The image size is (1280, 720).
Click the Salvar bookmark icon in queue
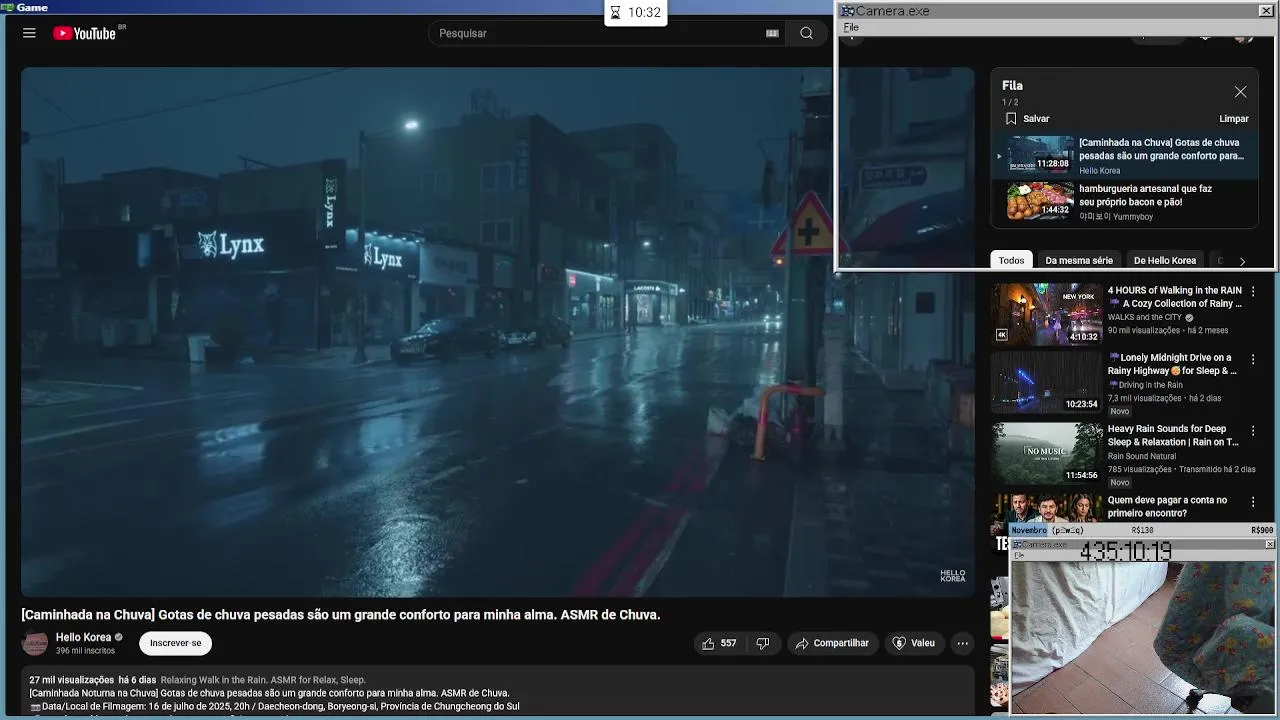[x=1011, y=118]
